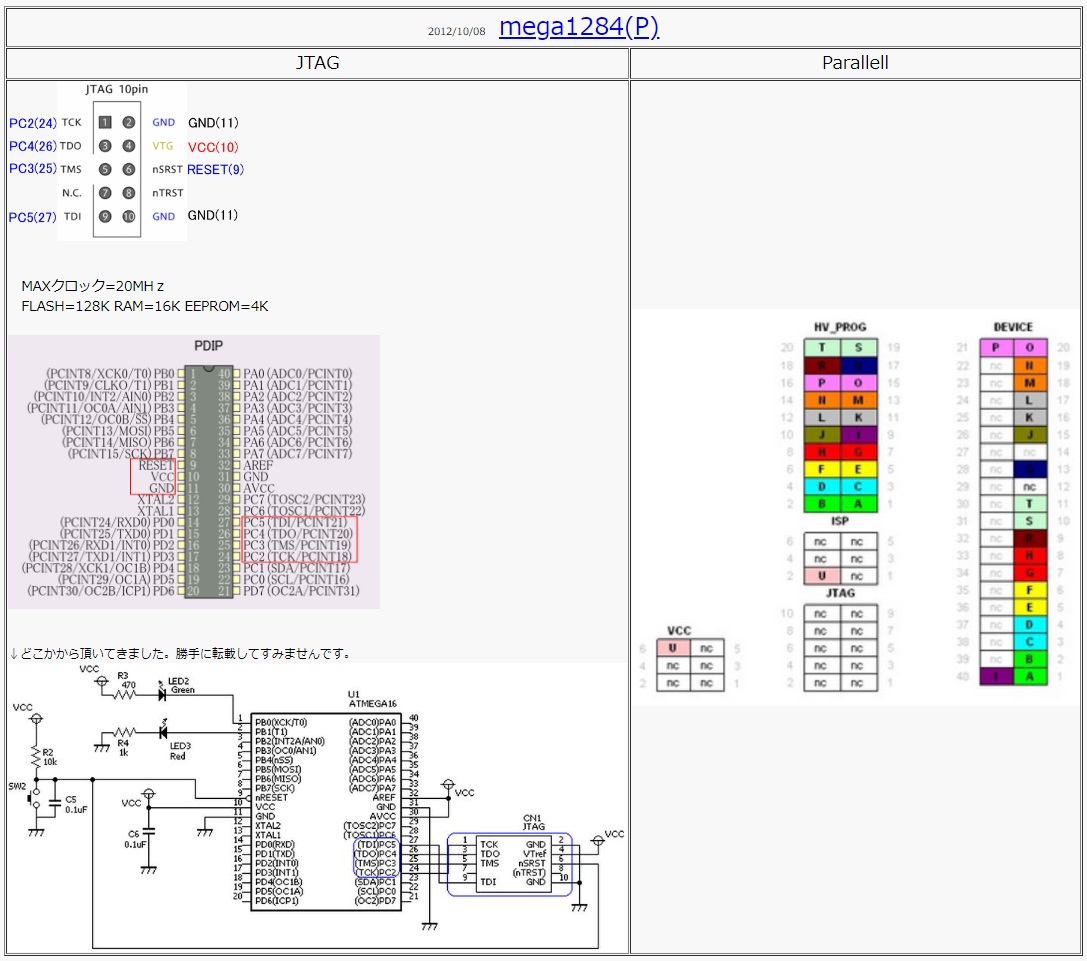The height and width of the screenshot is (961, 1087).
Task: Click pin 8 circle beside nTRST label
Action: (x=129, y=193)
